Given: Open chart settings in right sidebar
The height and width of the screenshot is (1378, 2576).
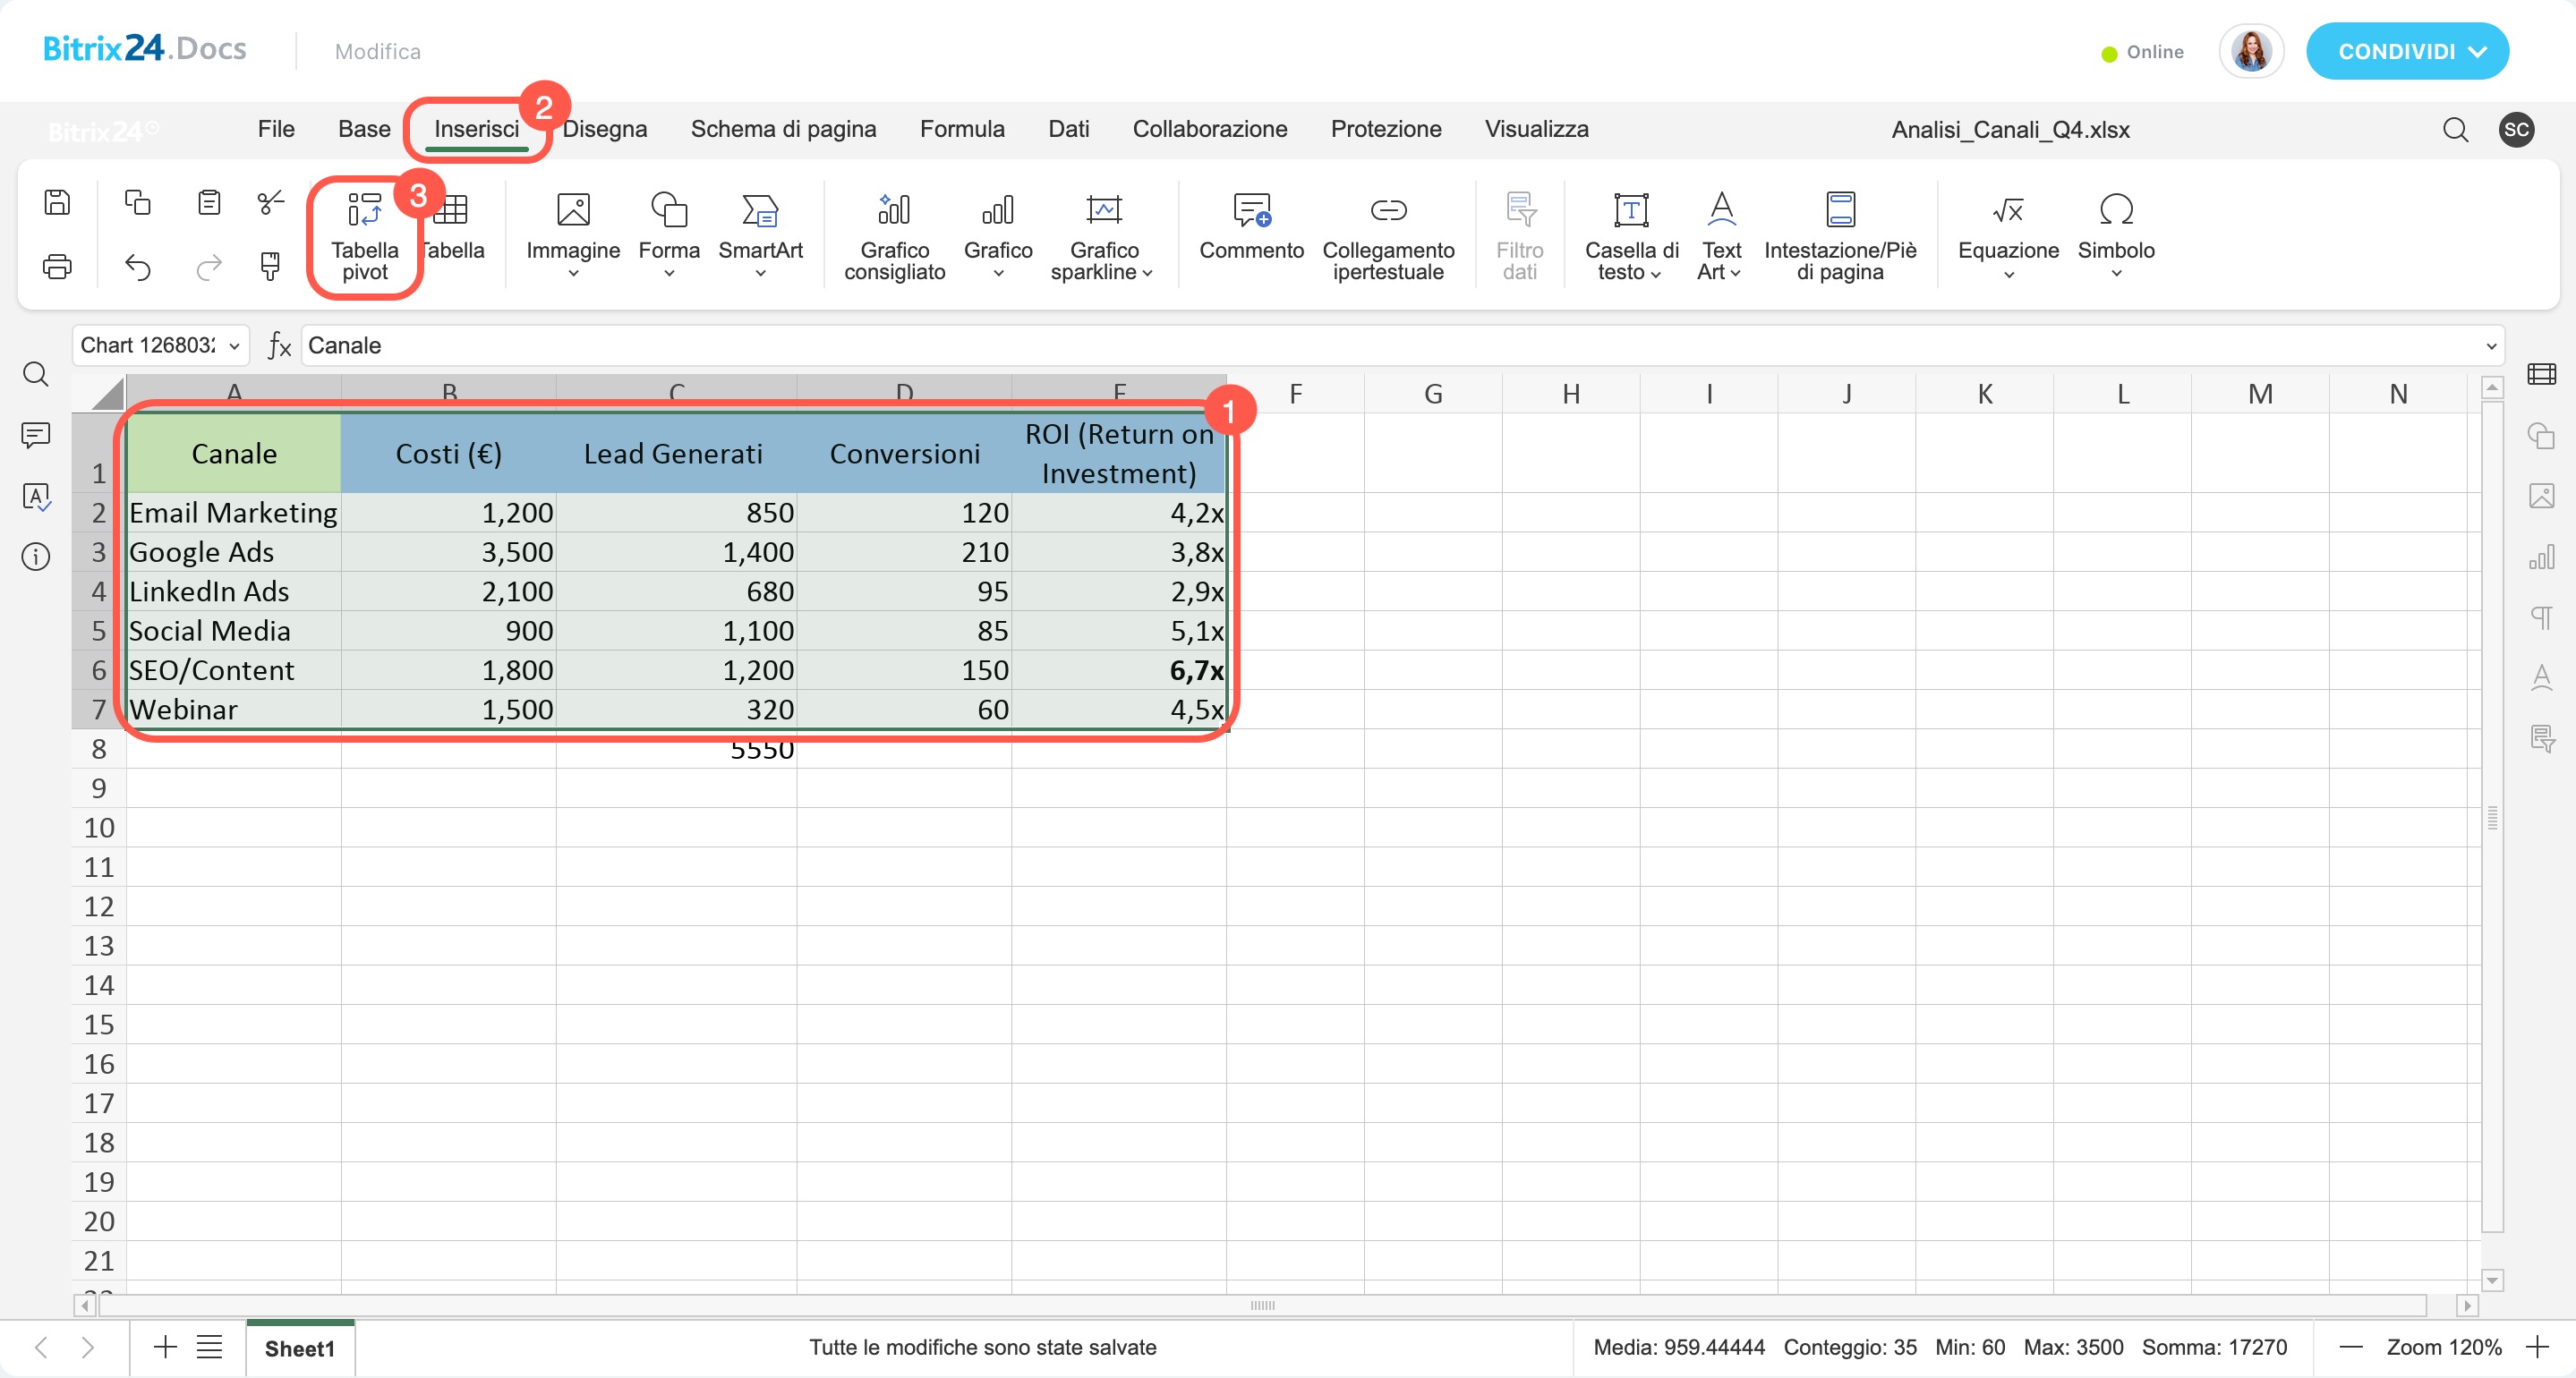Looking at the screenshot, I should (x=2541, y=557).
